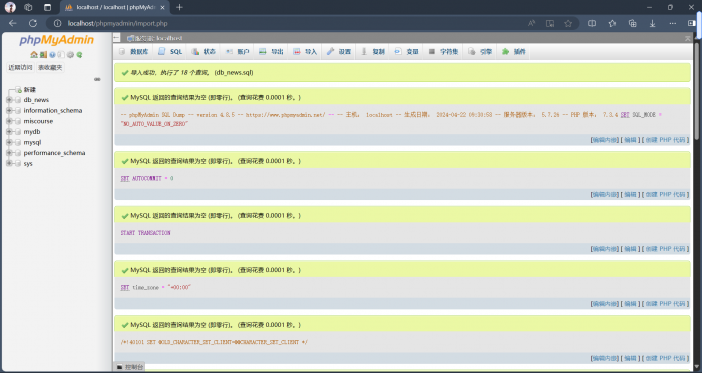
Task: Open the phpMyAdmin home icon
Action: 34,55
